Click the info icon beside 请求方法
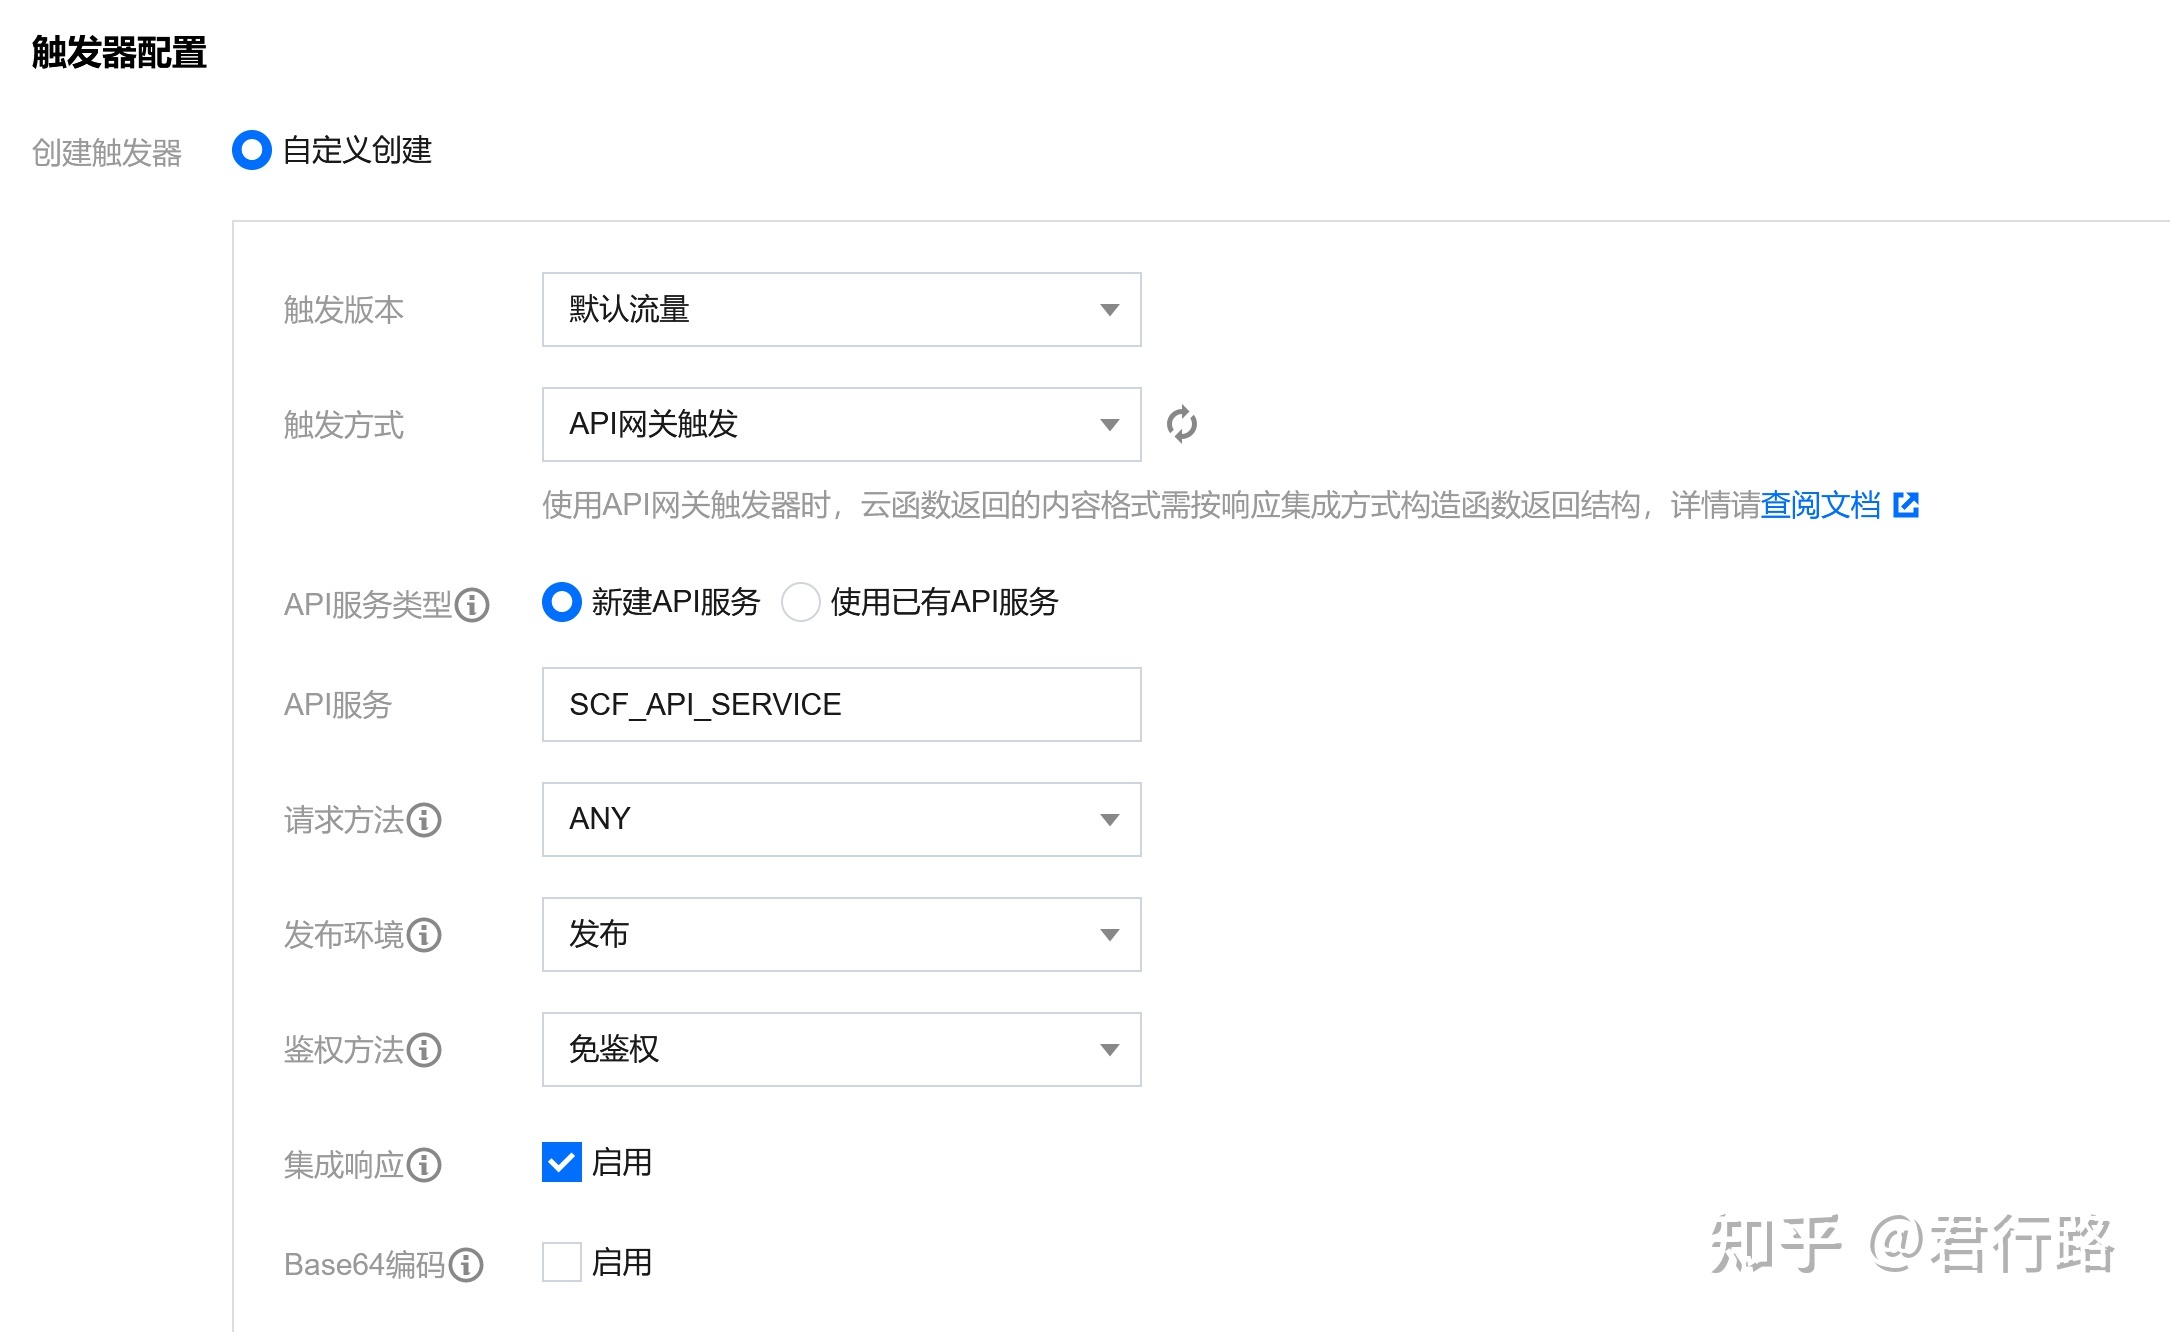 [424, 820]
